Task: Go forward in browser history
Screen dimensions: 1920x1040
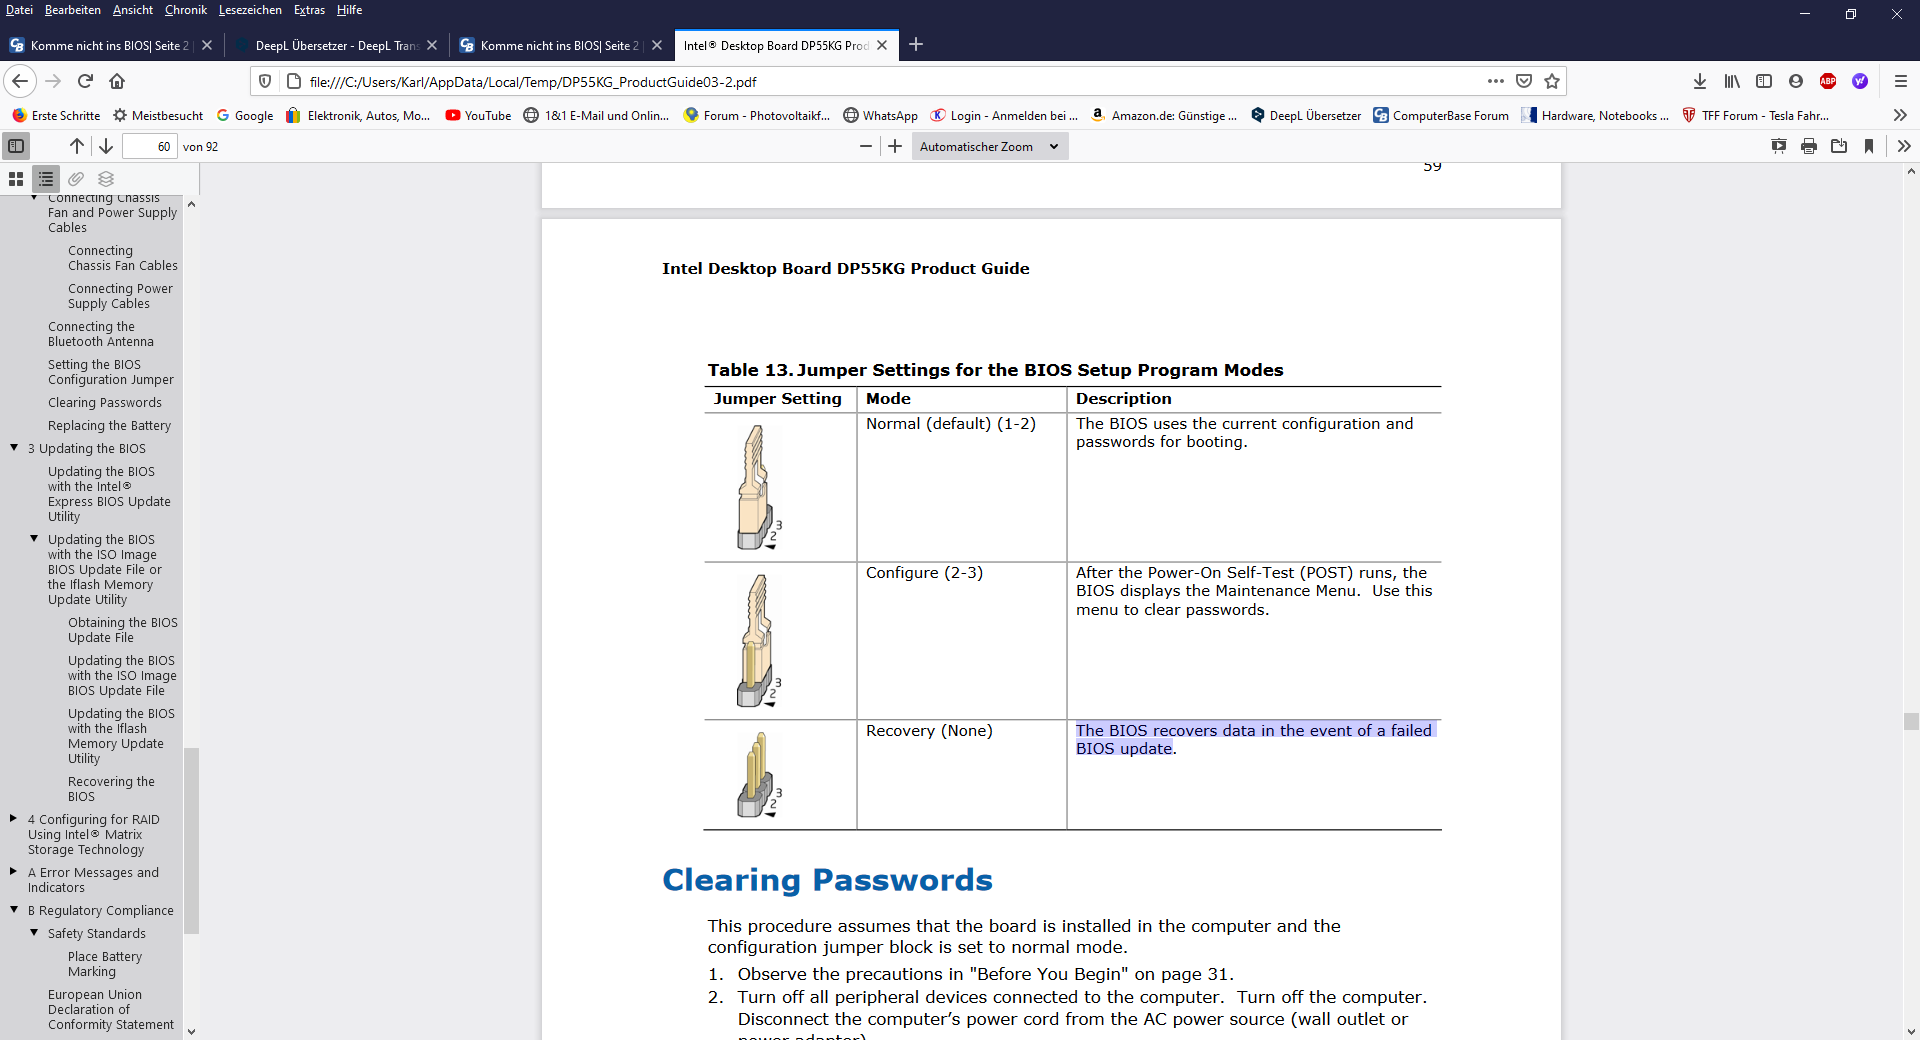Action: [x=54, y=81]
